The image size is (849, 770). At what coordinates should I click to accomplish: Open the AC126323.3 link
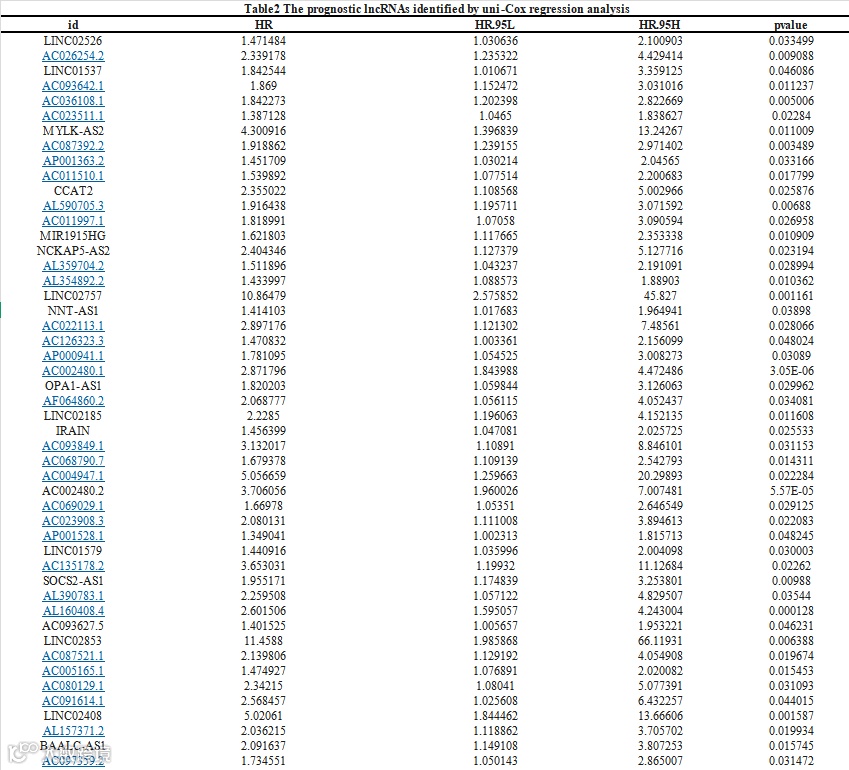pyautogui.click(x=73, y=341)
